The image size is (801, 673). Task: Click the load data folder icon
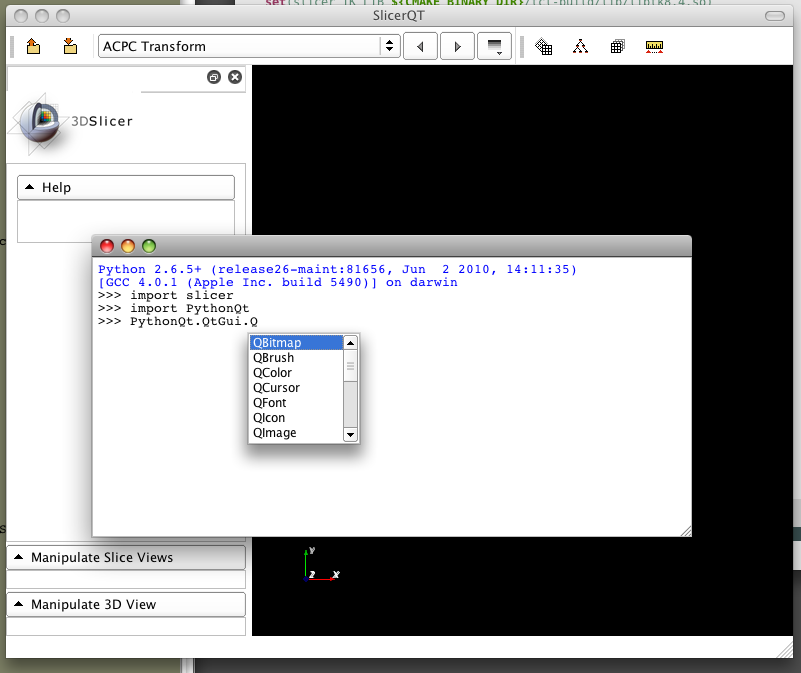33,46
